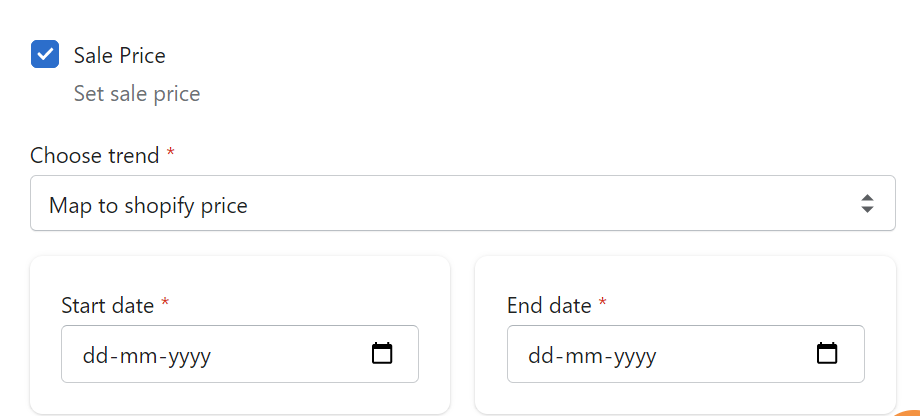Click the Choose trend label

pyautogui.click(x=94, y=155)
